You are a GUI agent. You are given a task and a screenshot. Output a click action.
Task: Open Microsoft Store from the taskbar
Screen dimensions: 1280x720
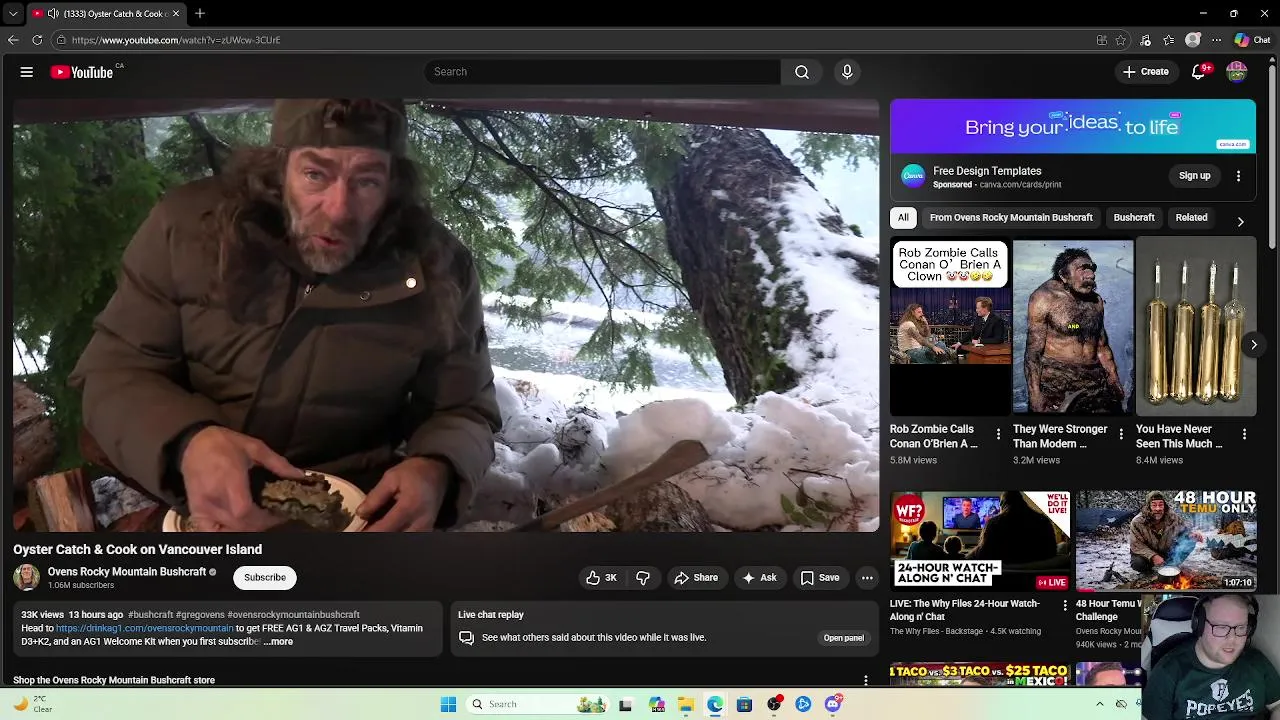(x=744, y=704)
